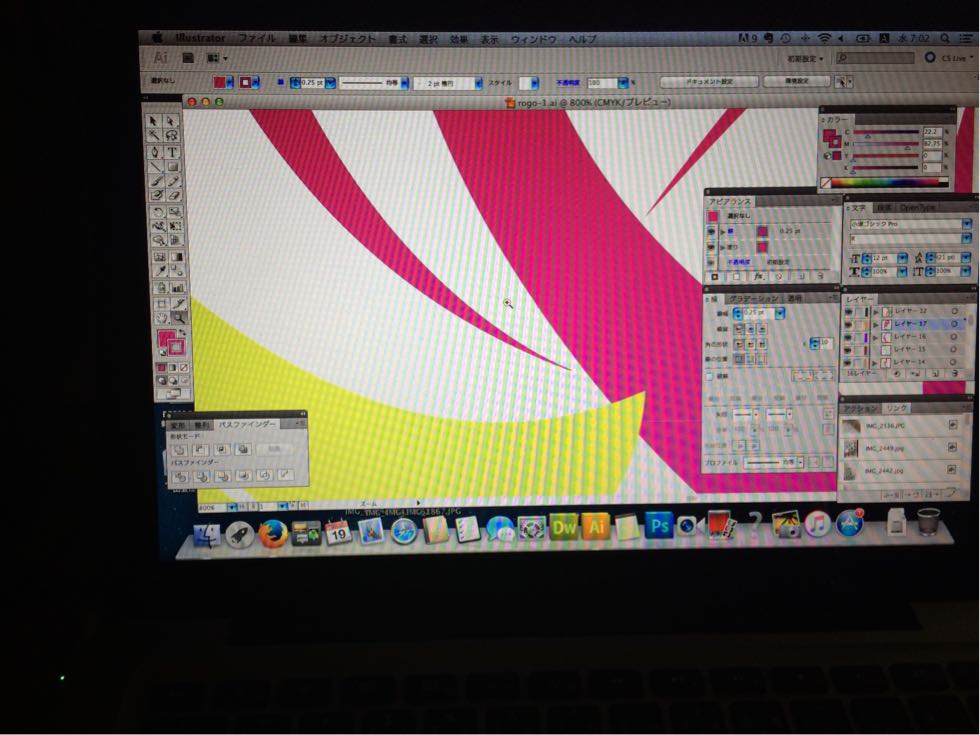Expand レイヤー 14 sublayers

pos(876,362)
